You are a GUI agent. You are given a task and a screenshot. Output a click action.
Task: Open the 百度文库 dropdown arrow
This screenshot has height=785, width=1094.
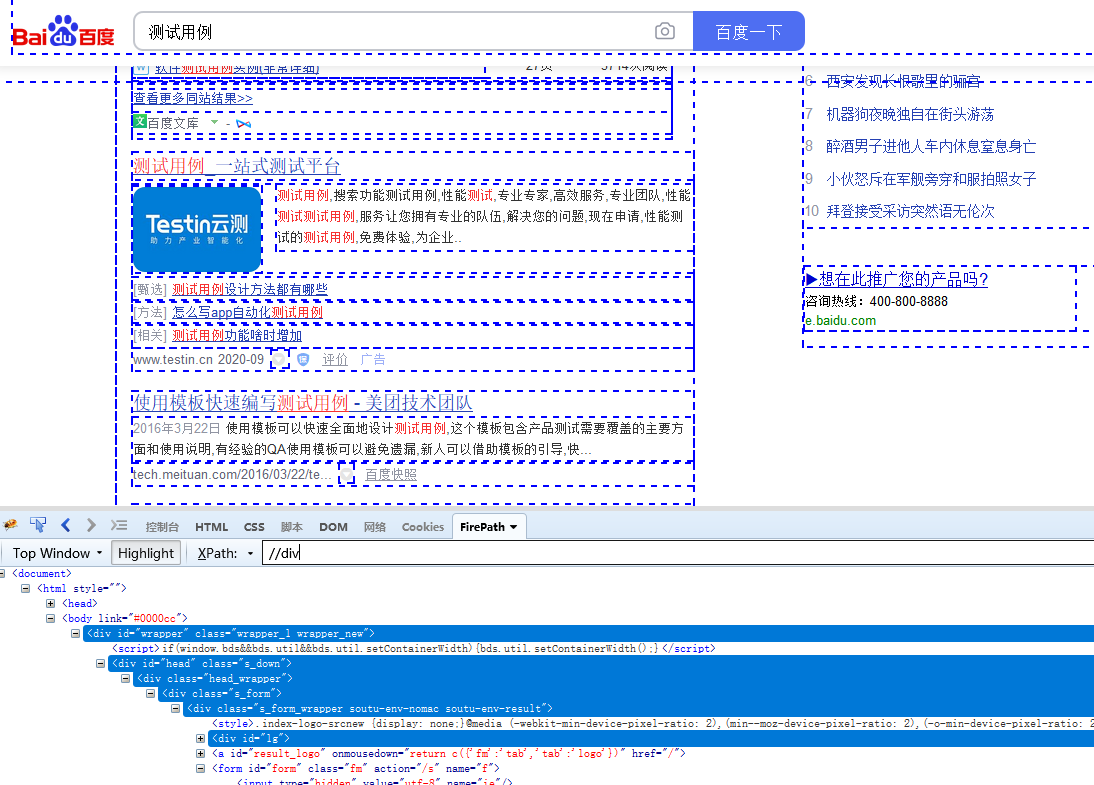[214, 123]
